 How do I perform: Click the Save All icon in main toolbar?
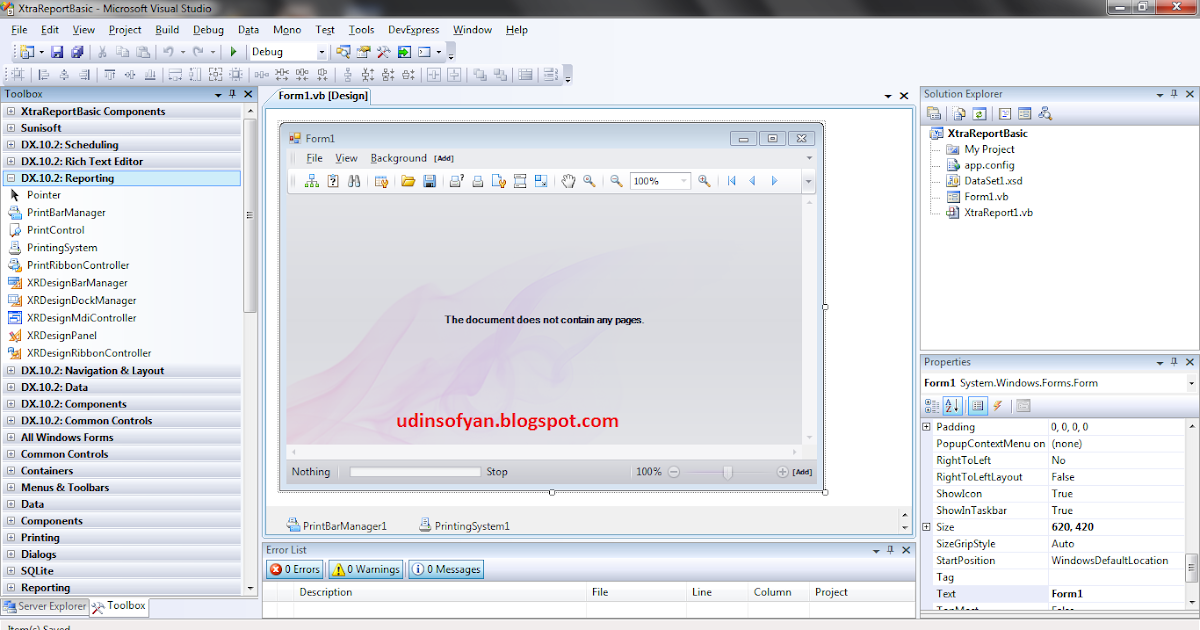pos(76,52)
